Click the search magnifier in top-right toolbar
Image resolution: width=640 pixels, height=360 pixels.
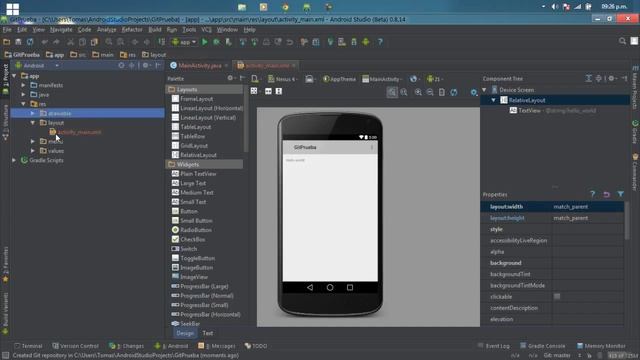pos(622,41)
